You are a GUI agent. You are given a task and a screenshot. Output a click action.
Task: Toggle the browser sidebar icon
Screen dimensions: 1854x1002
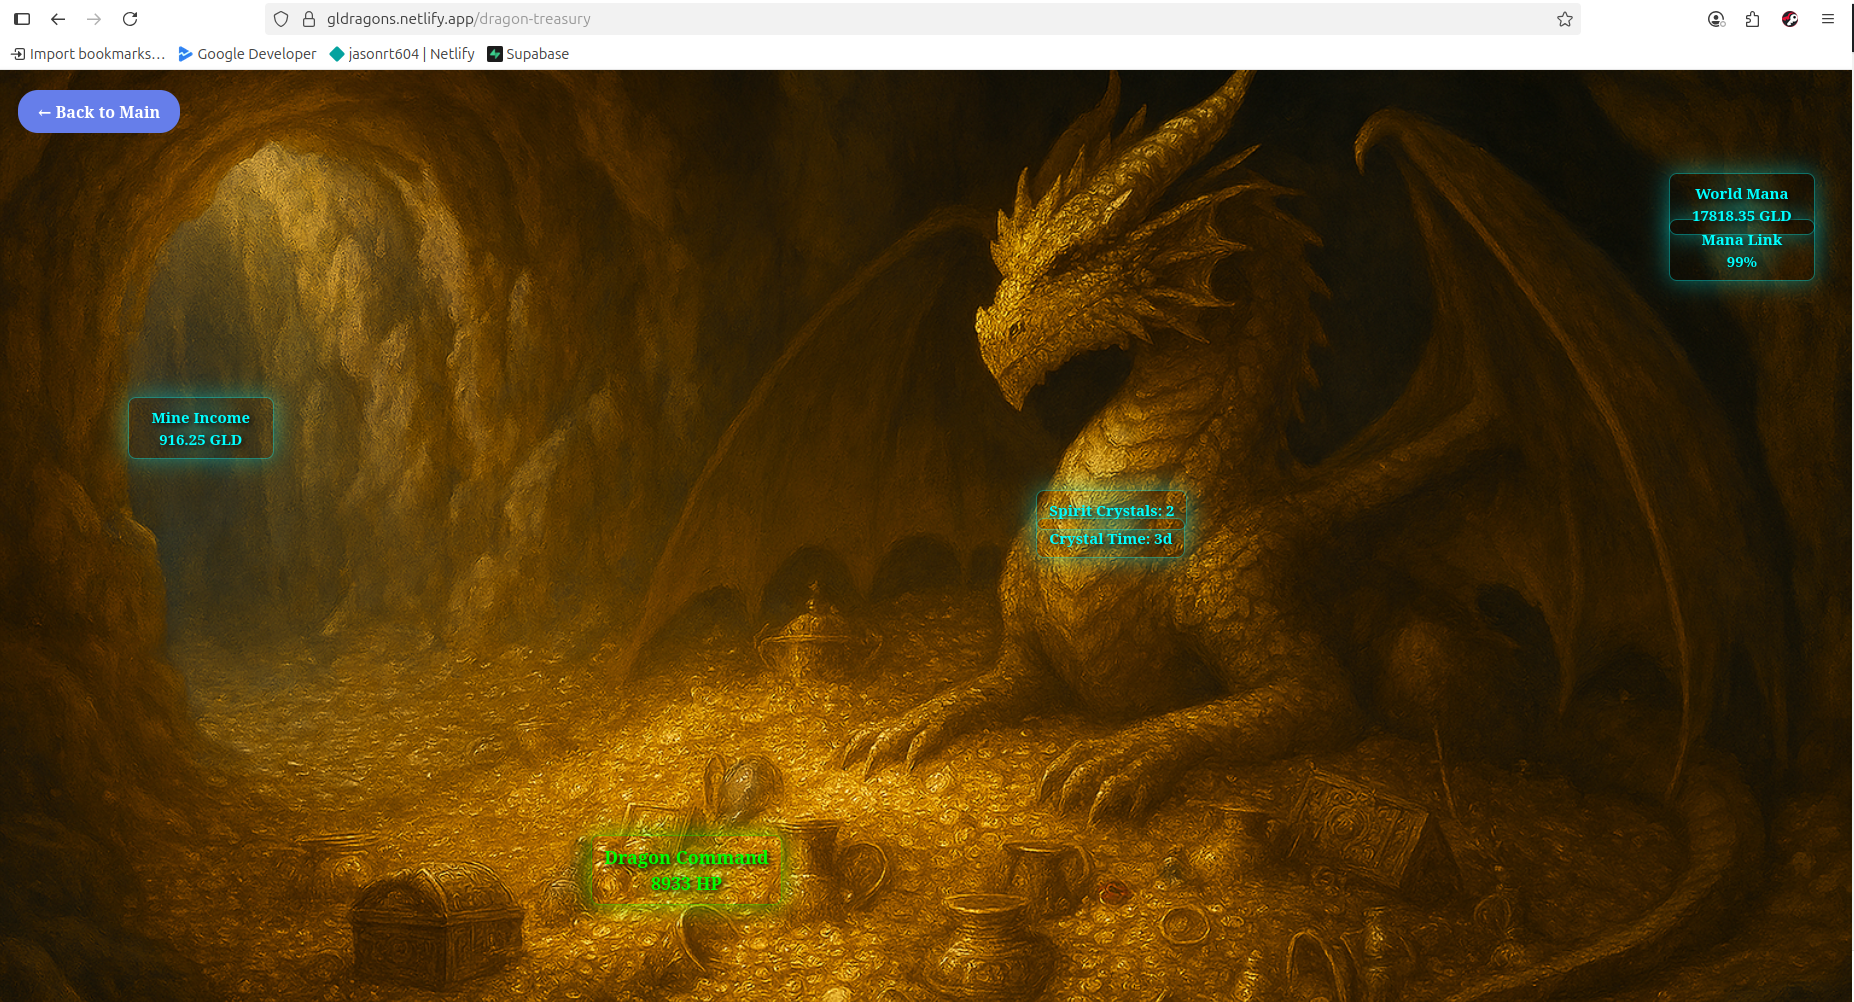click(x=22, y=19)
